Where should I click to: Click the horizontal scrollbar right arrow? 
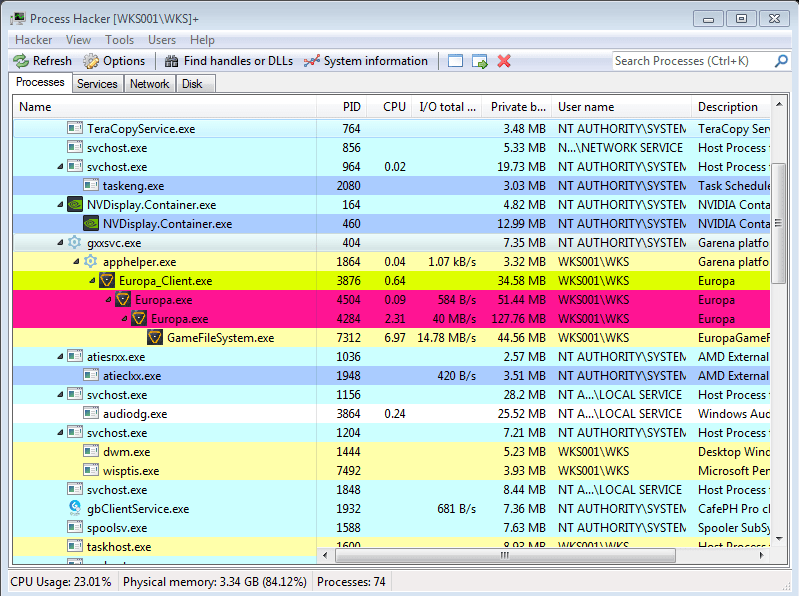(x=762, y=555)
